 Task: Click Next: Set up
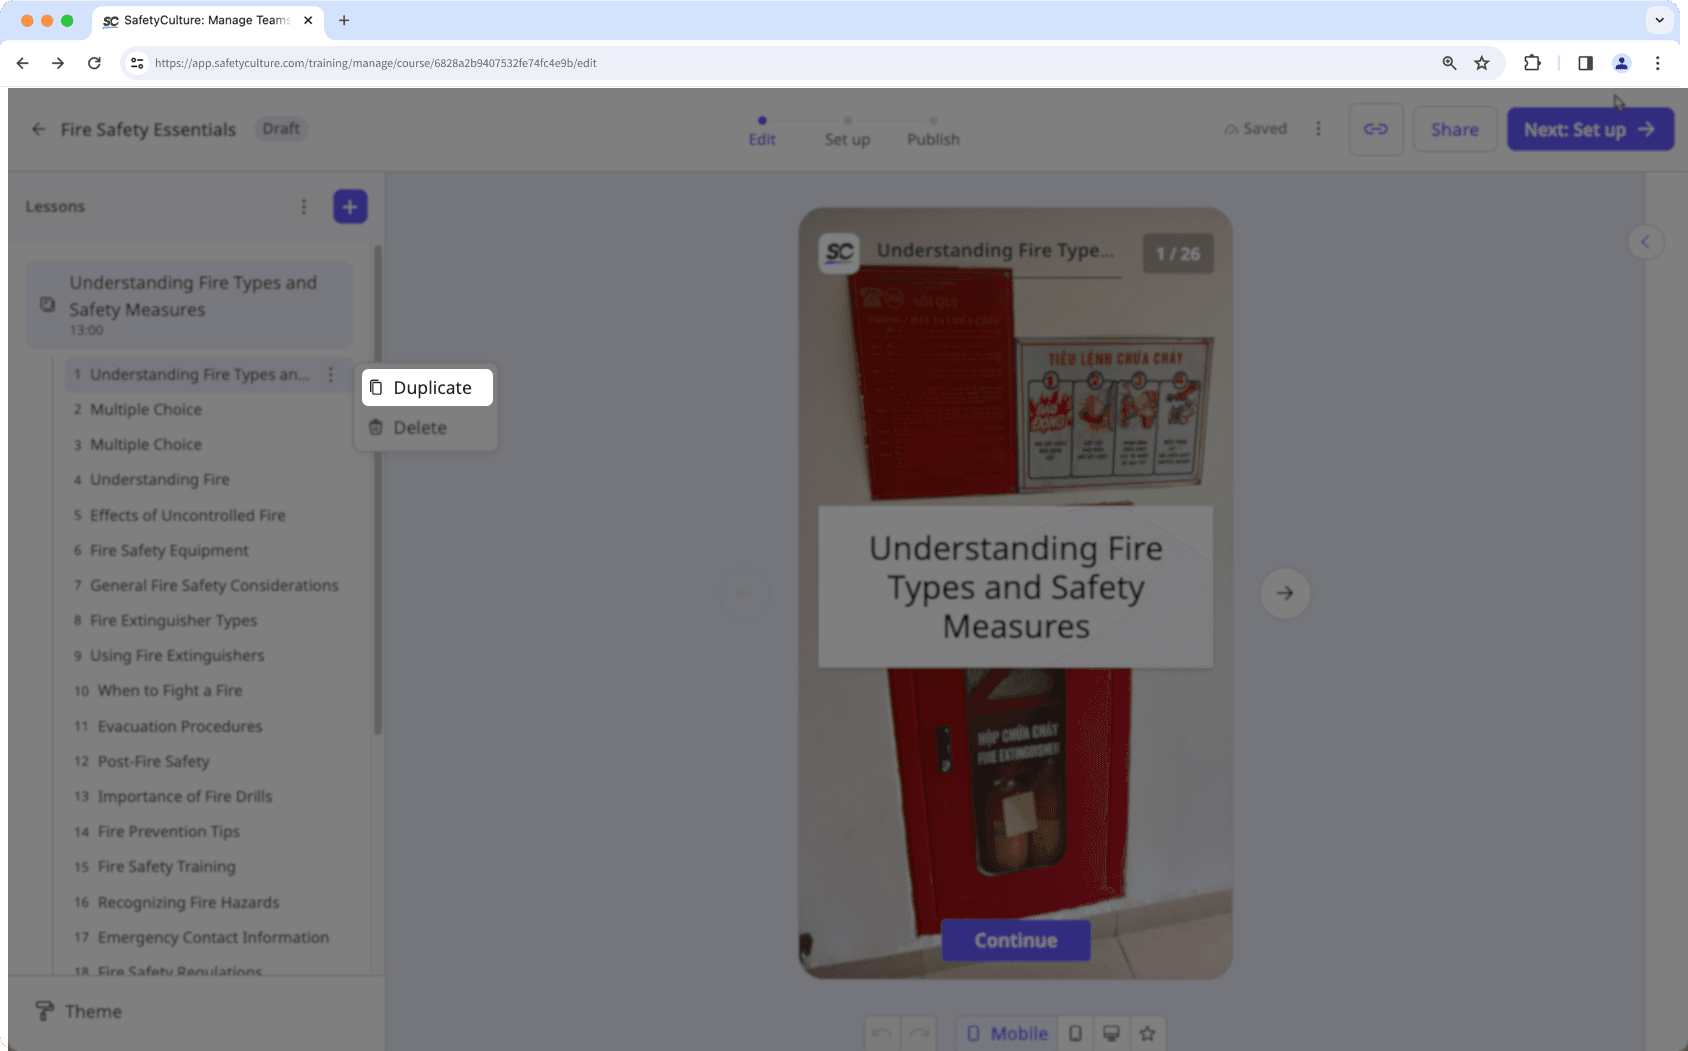pyautogui.click(x=1589, y=129)
